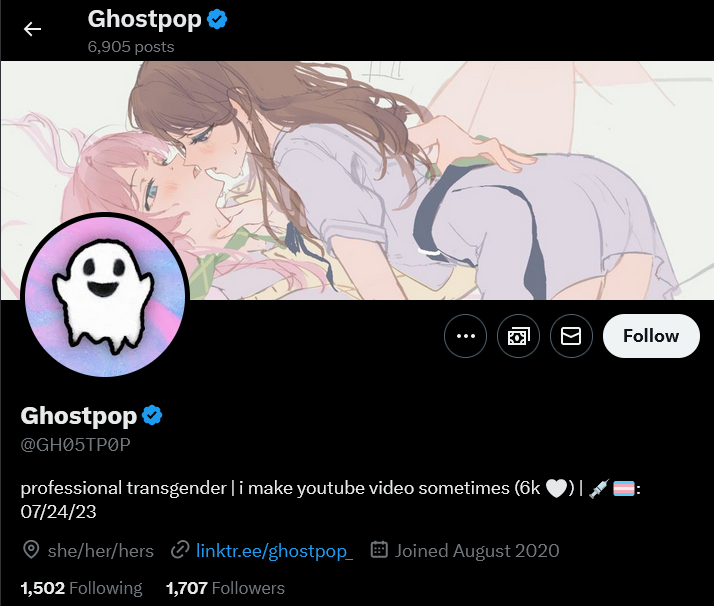Image resolution: width=714 pixels, height=606 pixels.
Task: Follow the Ghostpop account
Action: 651,336
